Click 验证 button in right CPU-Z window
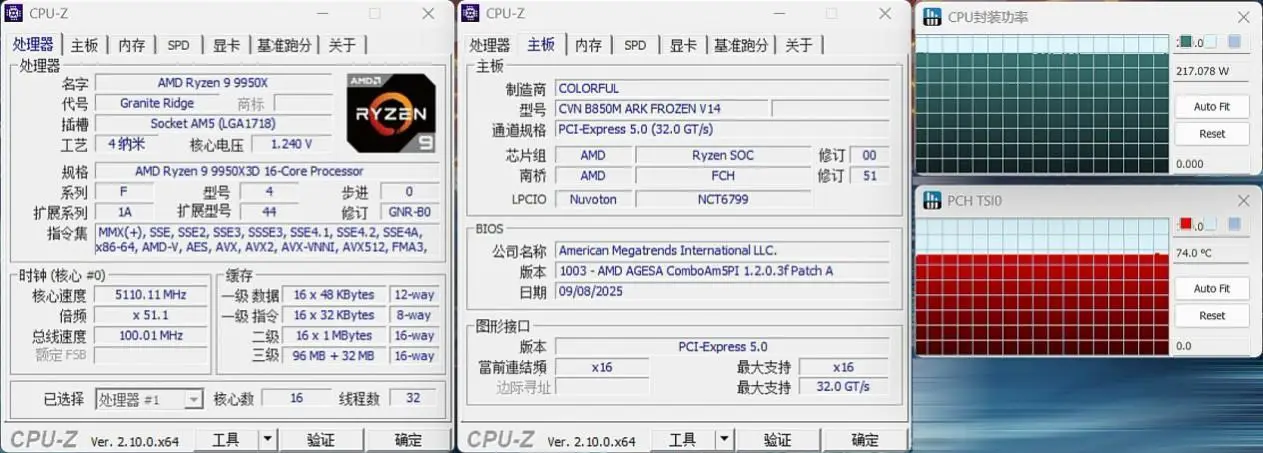The image size is (1263, 453). (x=777, y=440)
